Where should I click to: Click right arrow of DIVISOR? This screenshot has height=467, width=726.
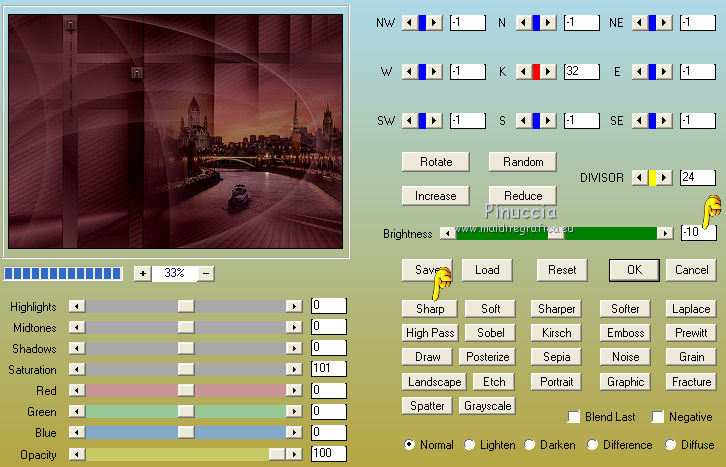click(664, 178)
